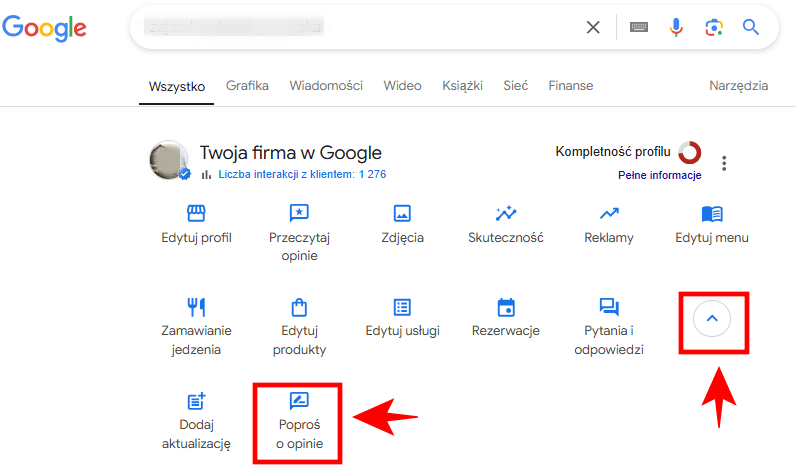Open Skuteczność performance icon
Viewport: 796px width, 471px height.
[506, 213]
